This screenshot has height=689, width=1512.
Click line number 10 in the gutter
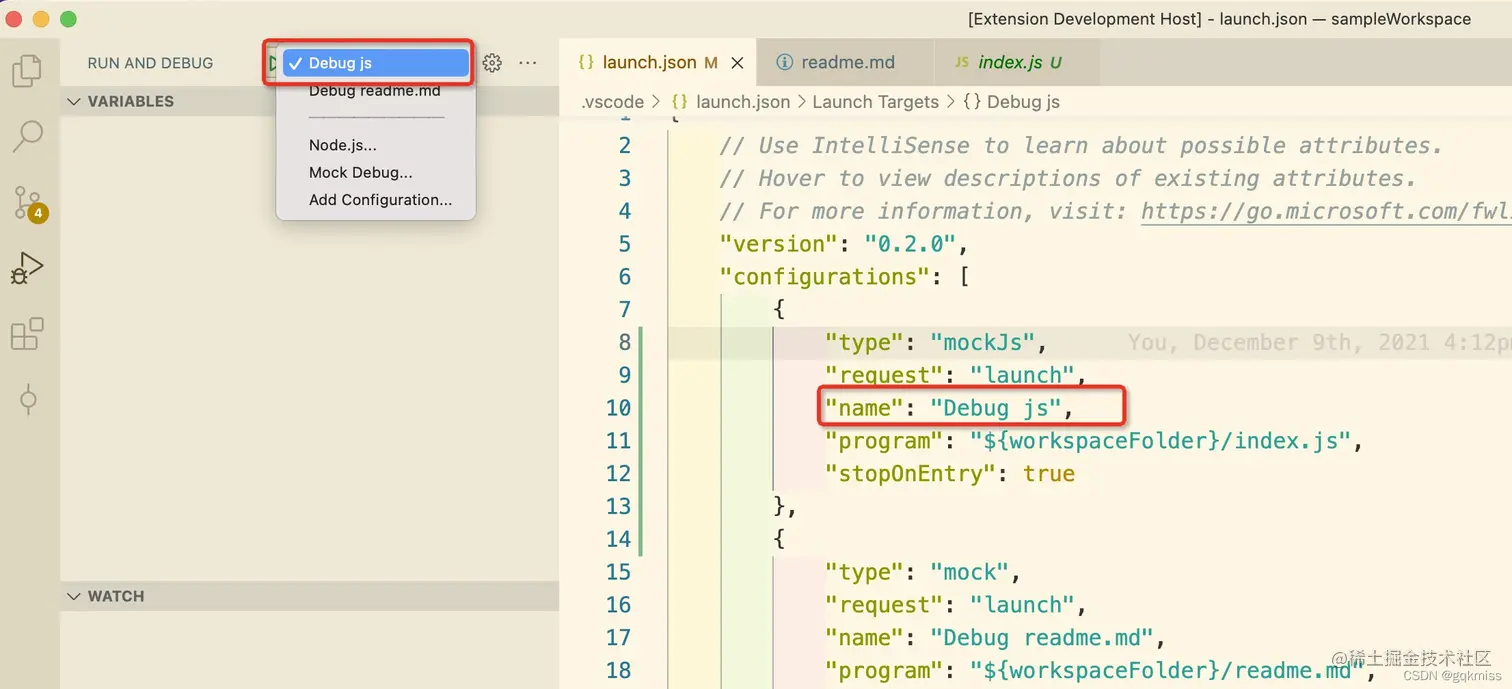pos(618,408)
